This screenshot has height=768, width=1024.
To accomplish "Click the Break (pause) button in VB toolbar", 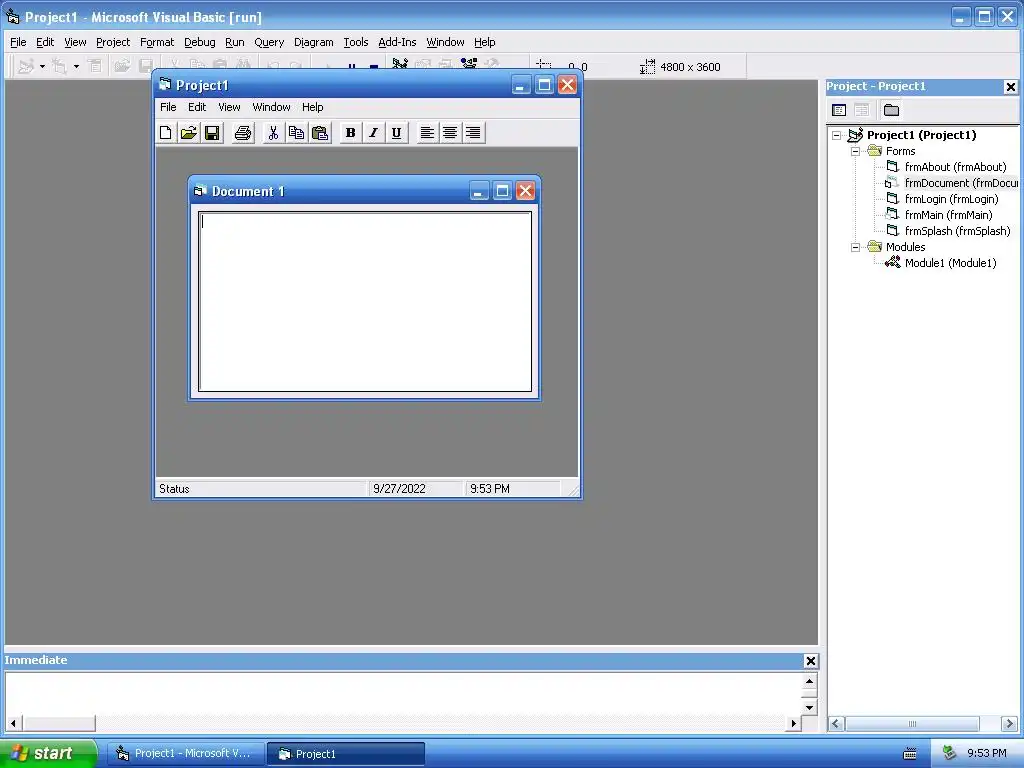I will point(352,67).
